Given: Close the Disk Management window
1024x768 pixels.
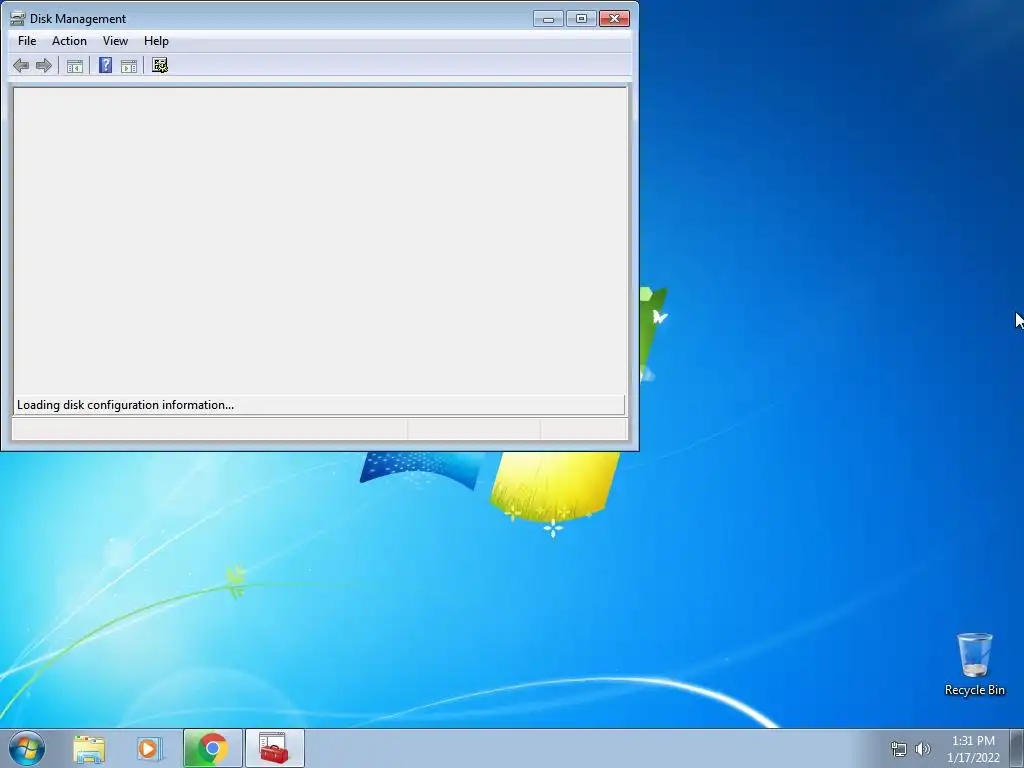Looking at the screenshot, I should coord(615,18).
